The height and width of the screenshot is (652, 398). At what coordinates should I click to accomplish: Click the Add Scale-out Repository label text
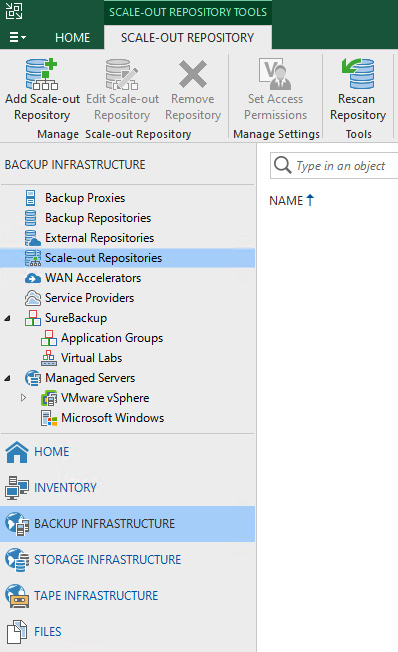pos(42,107)
